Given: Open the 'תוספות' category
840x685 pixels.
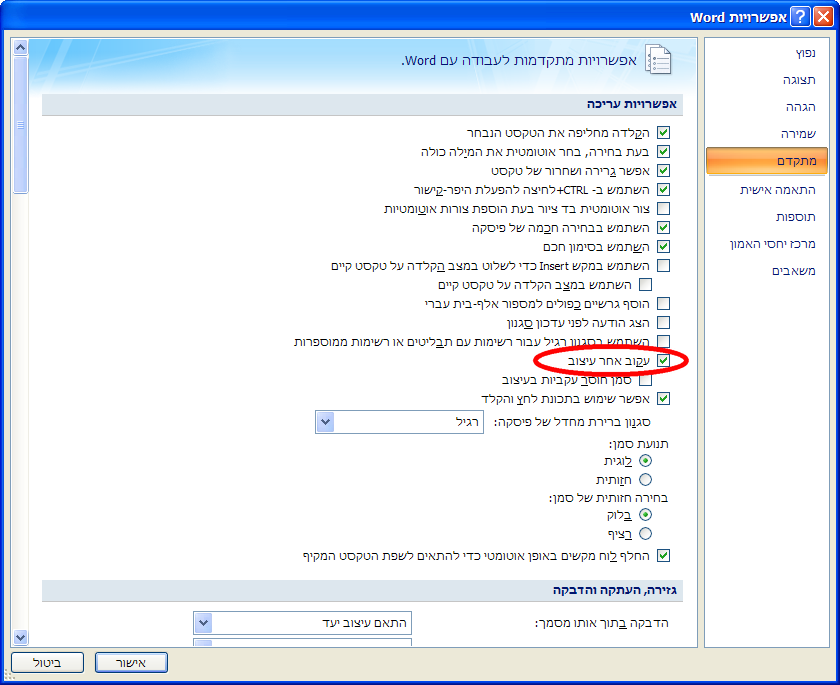Looking at the screenshot, I should tap(767, 217).
